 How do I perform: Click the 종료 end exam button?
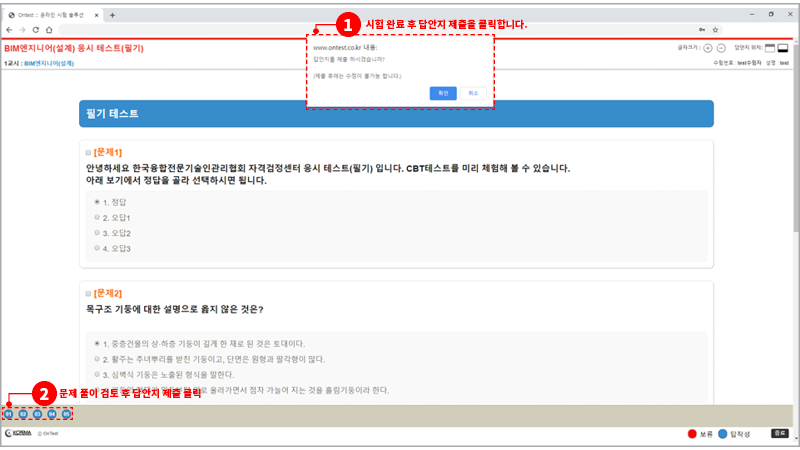[780, 433]
